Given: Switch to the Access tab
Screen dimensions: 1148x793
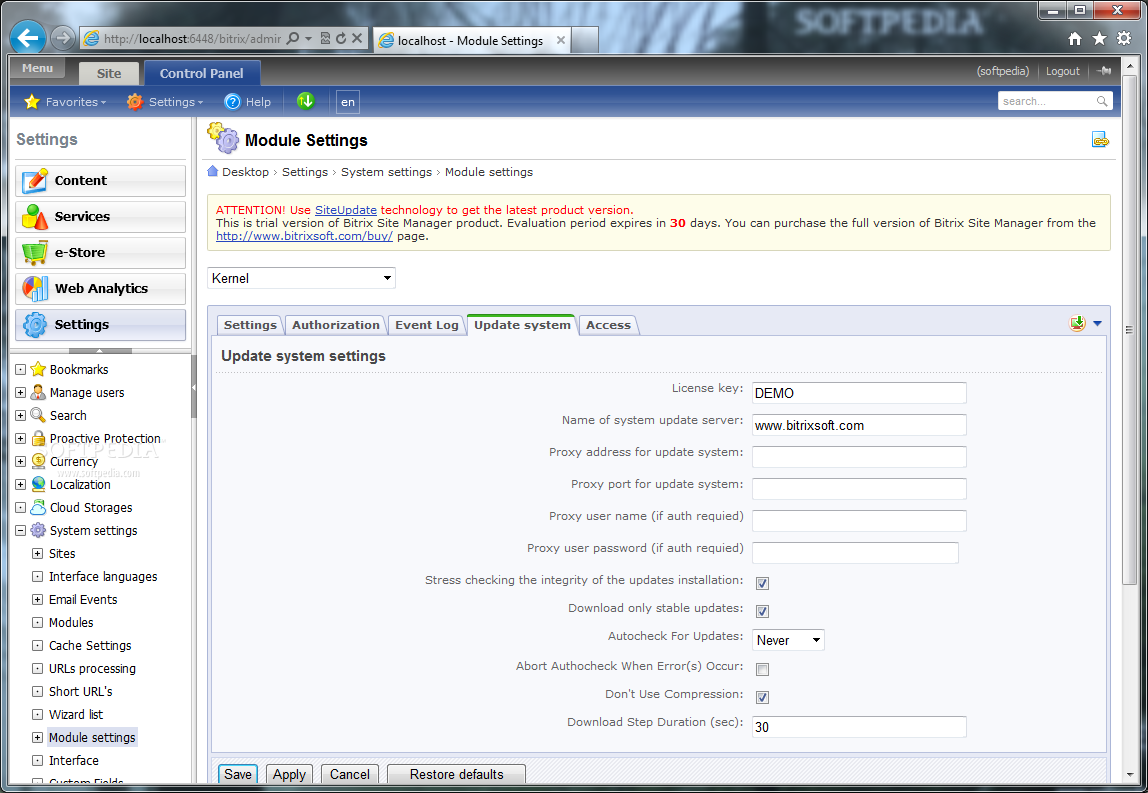Looking at the screenshot, I should (608, 325).
